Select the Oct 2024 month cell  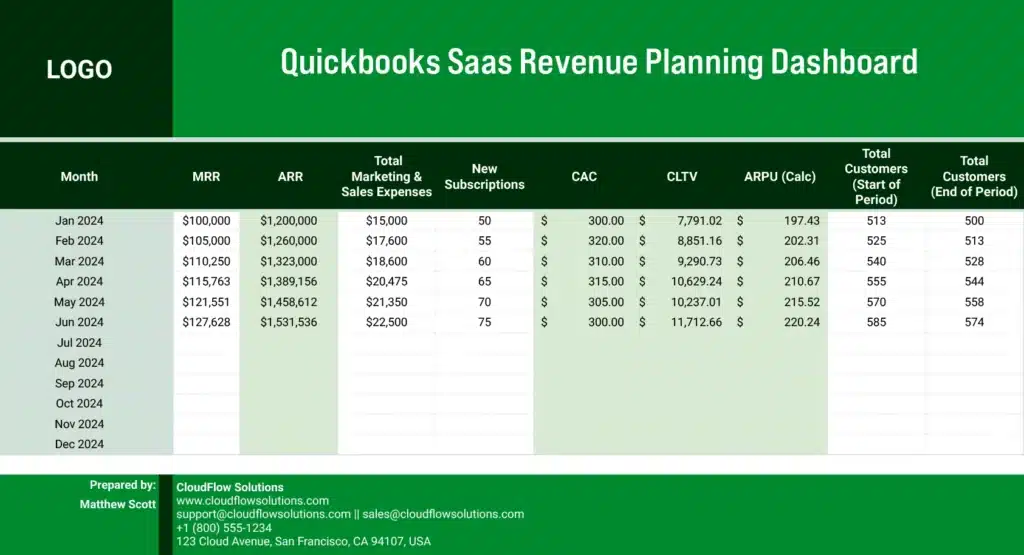79,404
